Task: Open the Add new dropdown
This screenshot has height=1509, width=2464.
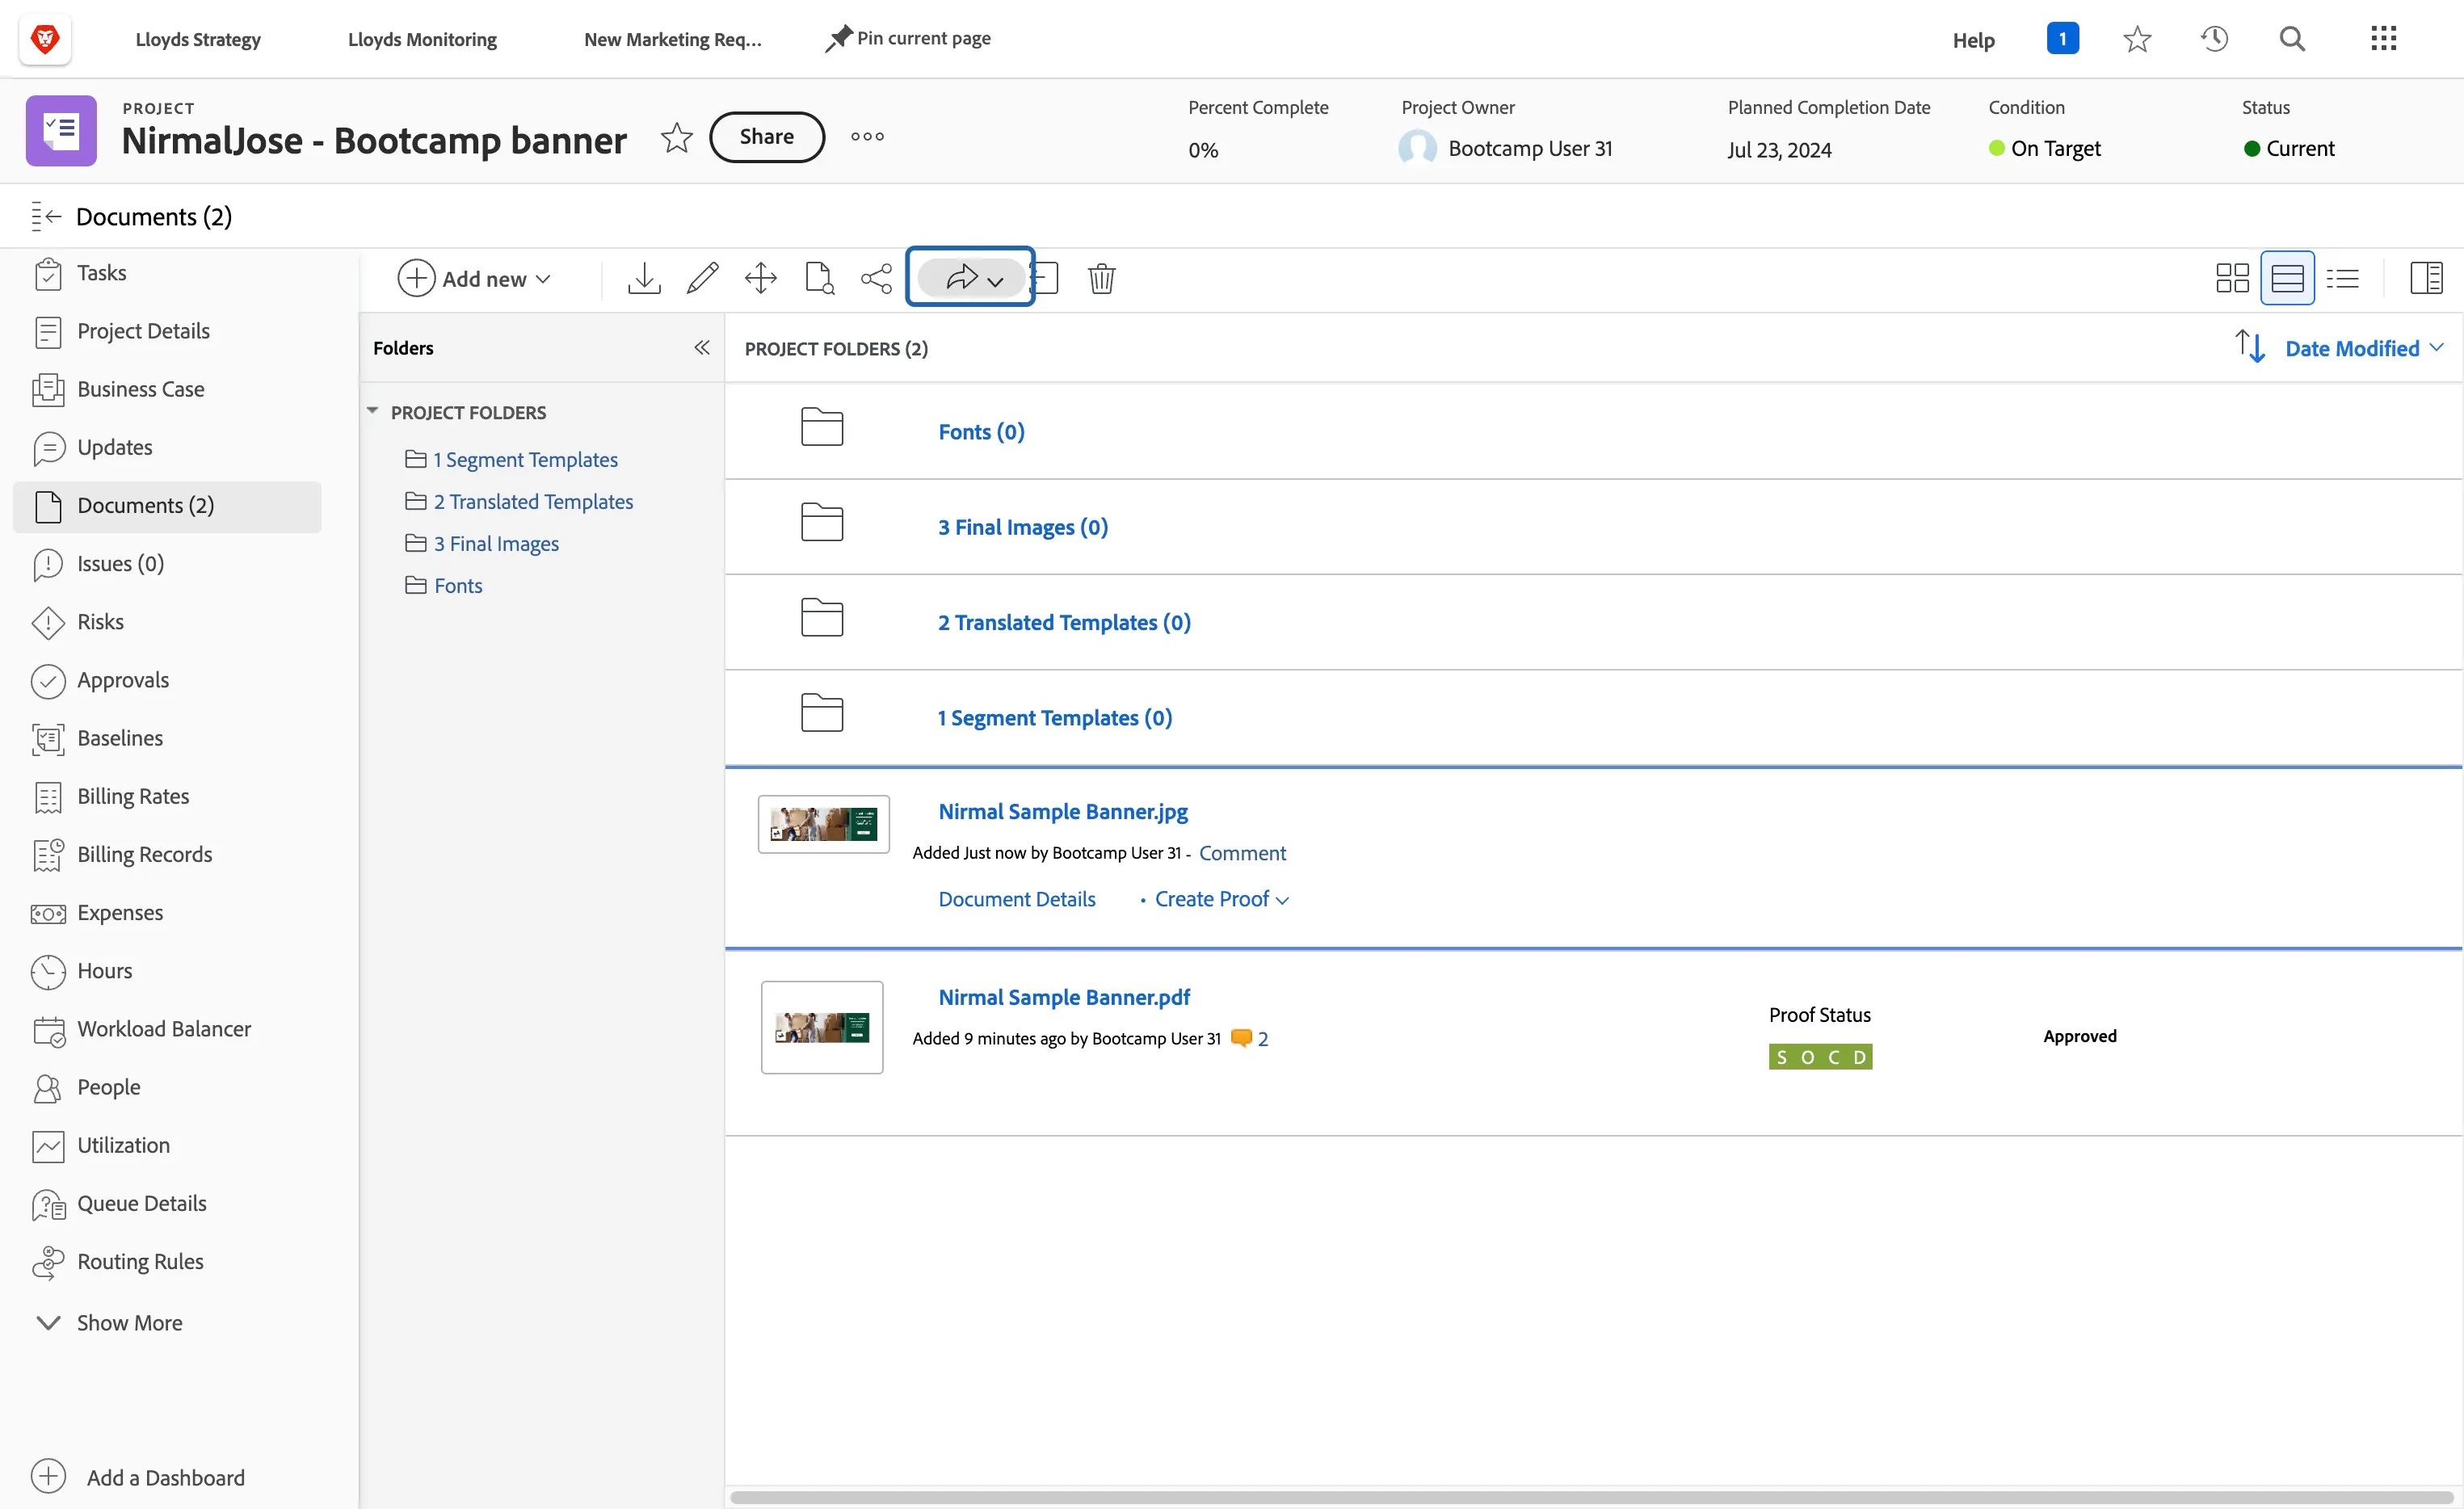Action: coord(474,278)
